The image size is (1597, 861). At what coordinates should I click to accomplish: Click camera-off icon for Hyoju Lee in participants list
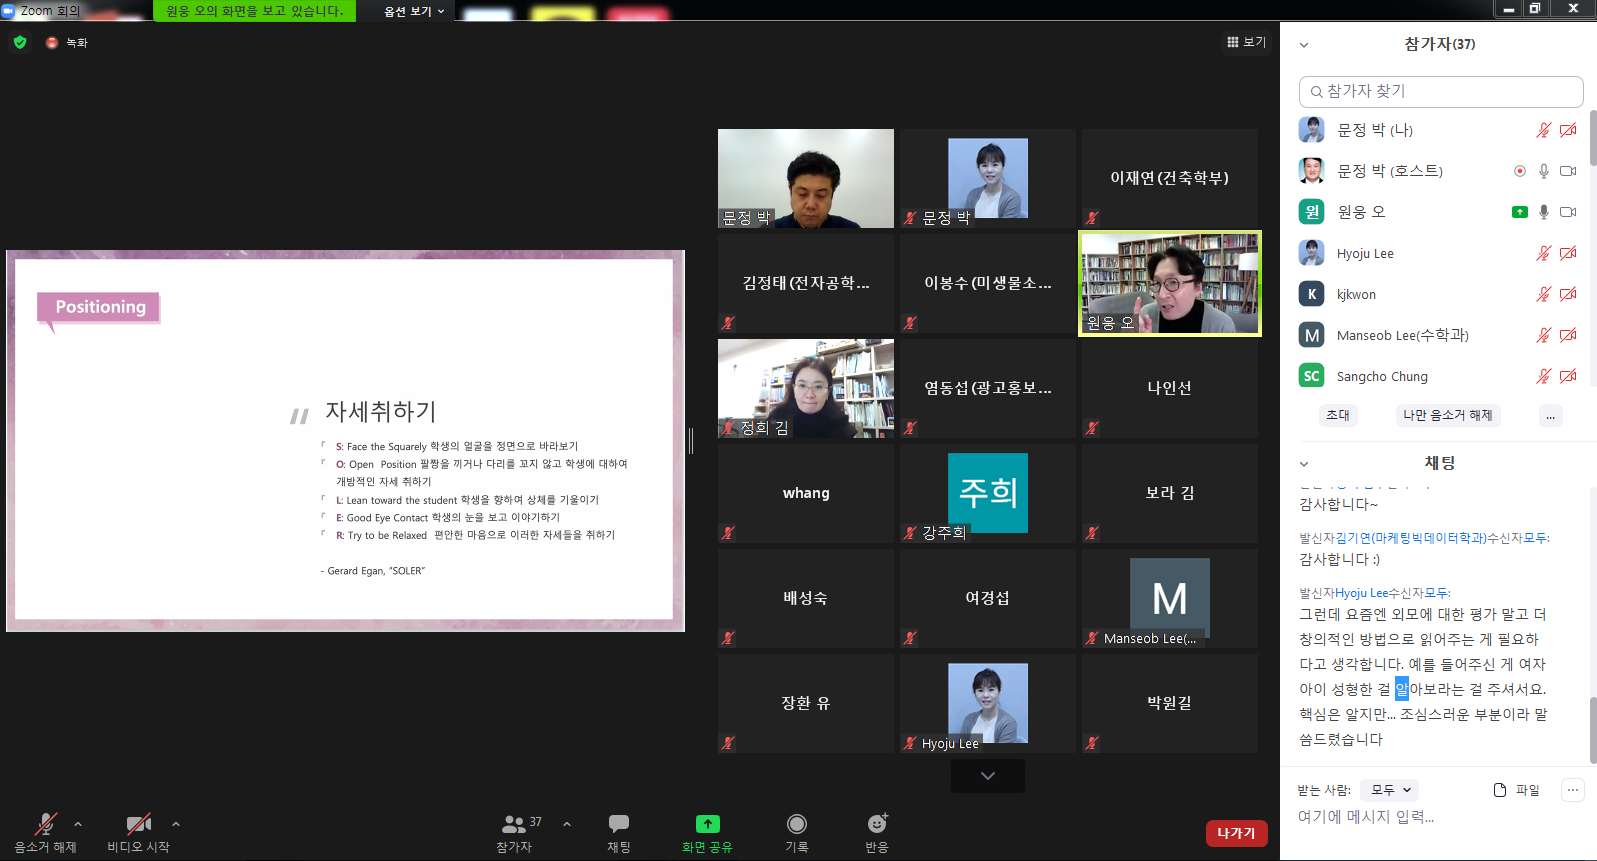[x=1568, y=253]
